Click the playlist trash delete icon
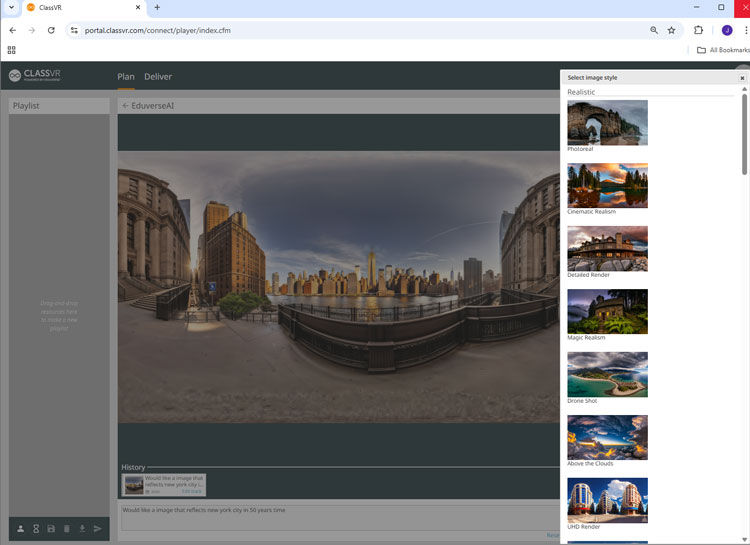 coord(67,528)
